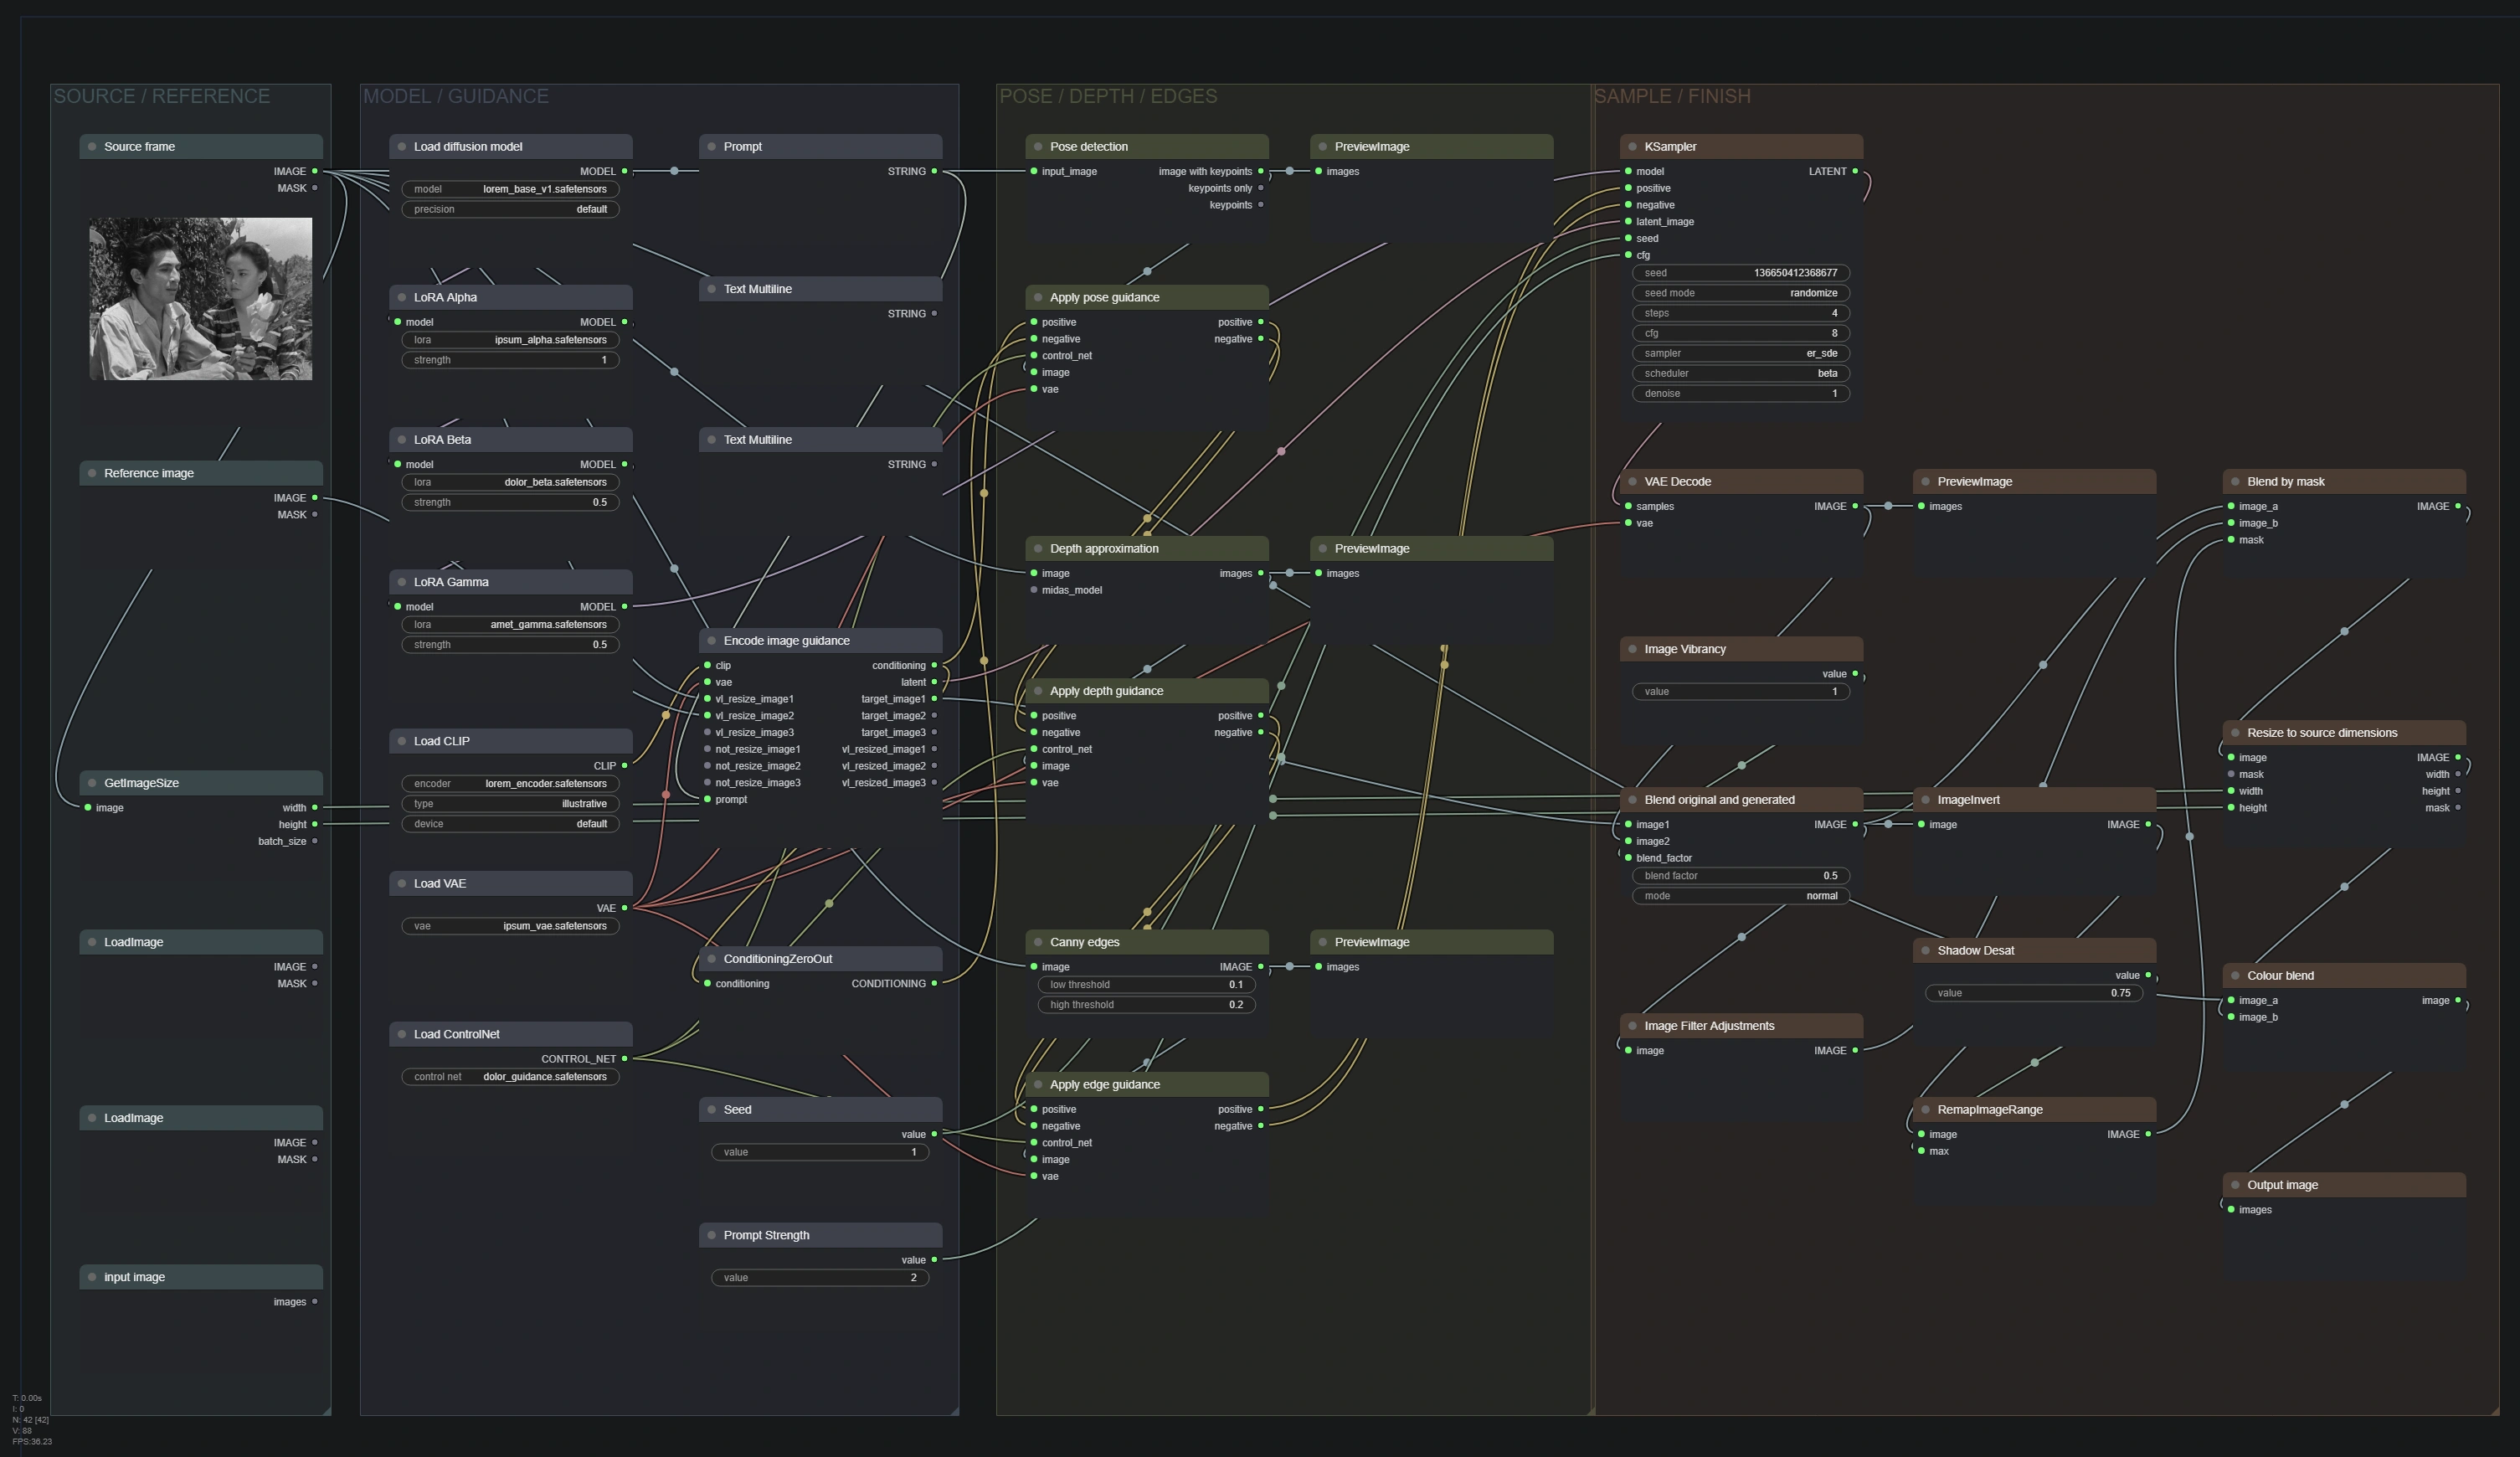Collapse the Load ControlNet node dot

(402, 1034)
